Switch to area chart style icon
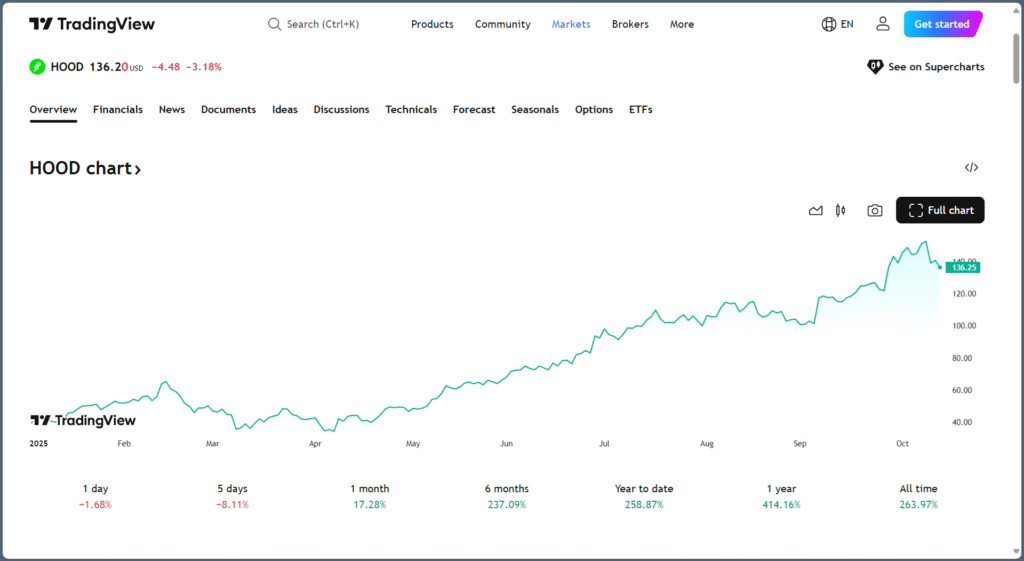The width and height of the screenshot is (1024, 561). (815, 210)
